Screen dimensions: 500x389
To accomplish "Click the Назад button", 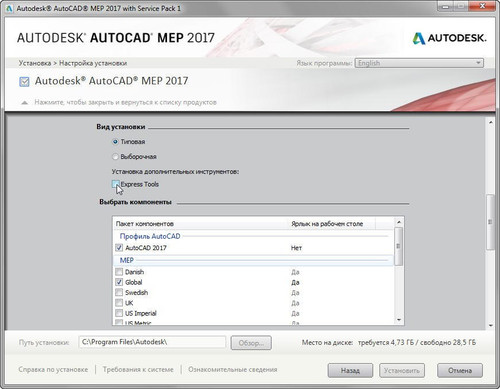I will point(350,370).
